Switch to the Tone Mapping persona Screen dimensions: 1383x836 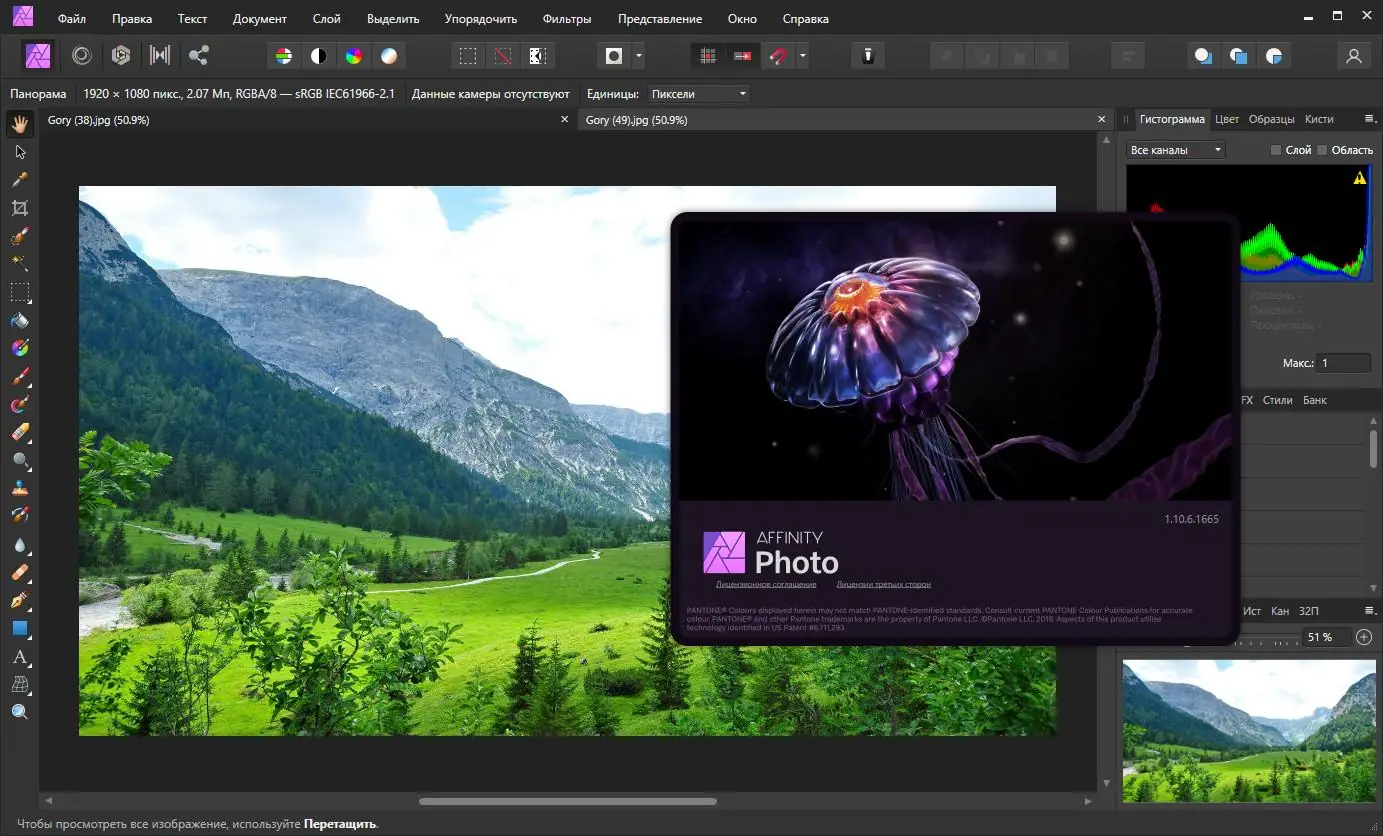coord(159,56)
